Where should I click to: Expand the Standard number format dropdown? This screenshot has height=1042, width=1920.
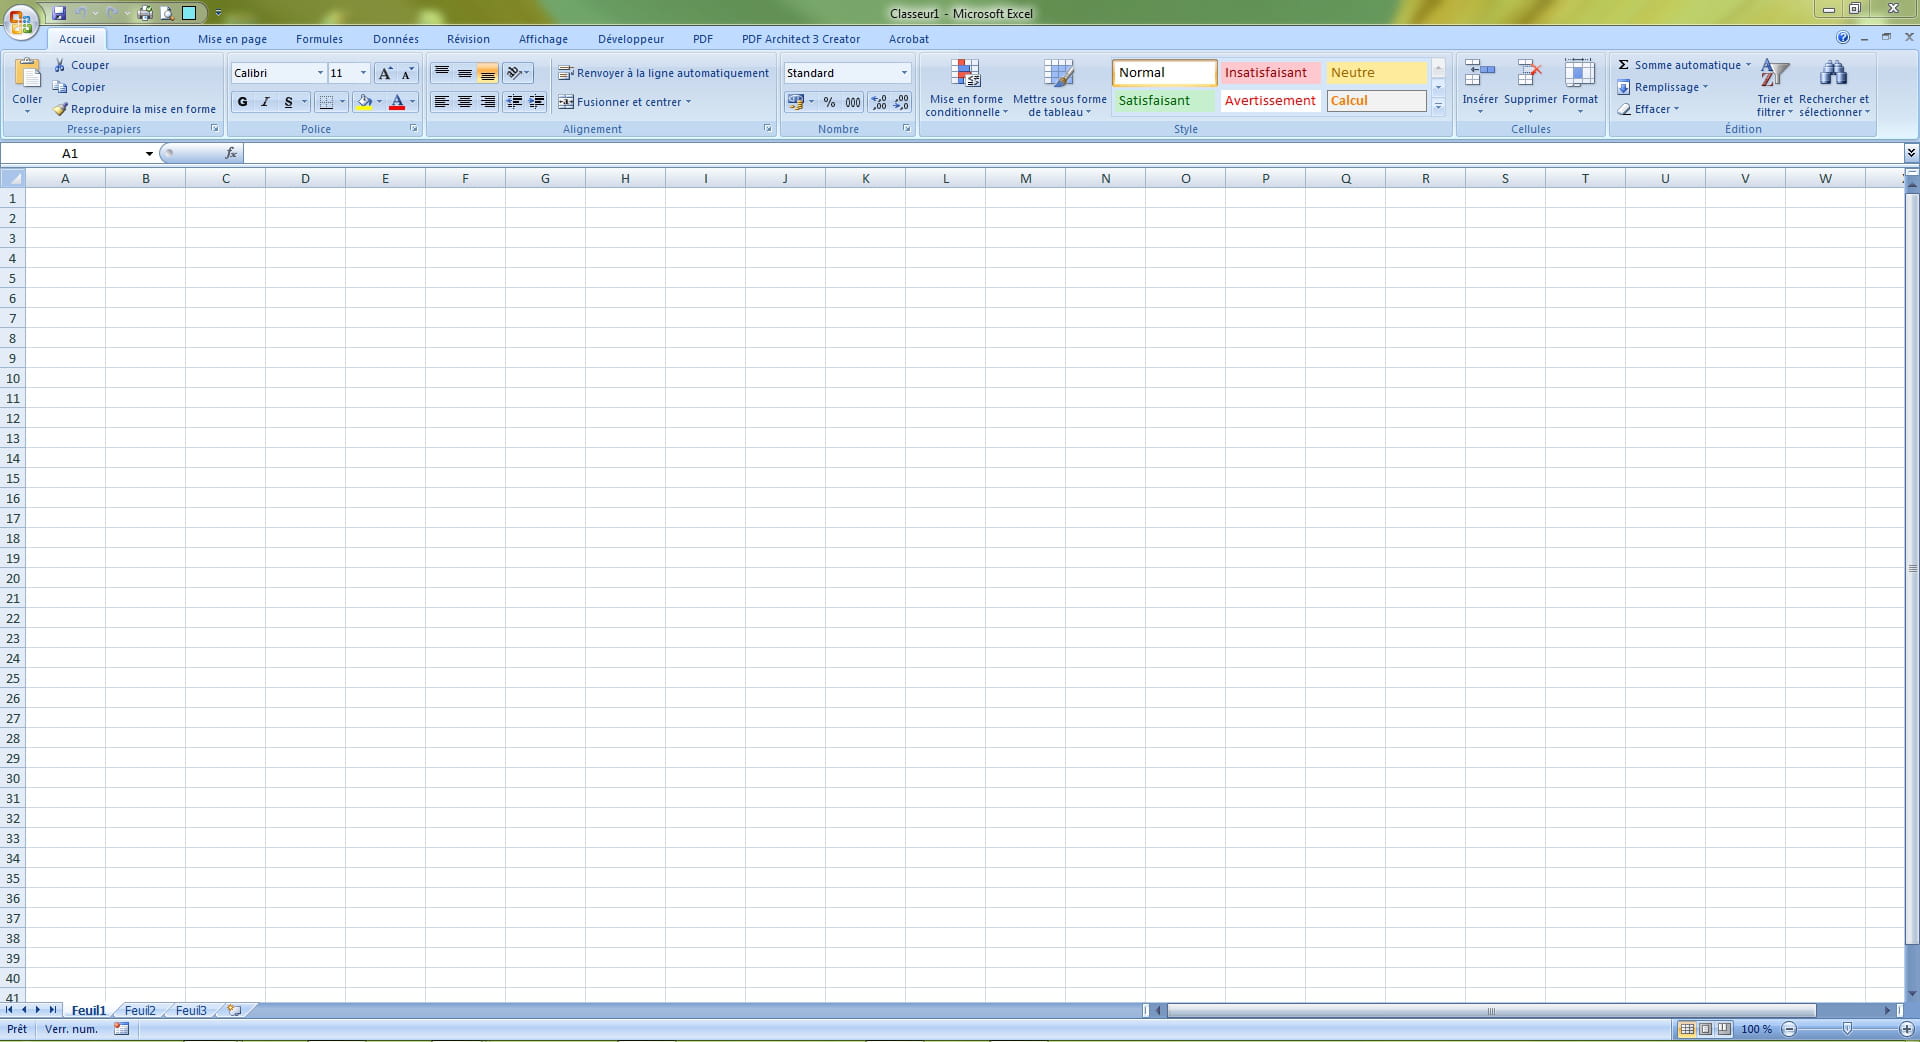[x=904, y=73]
